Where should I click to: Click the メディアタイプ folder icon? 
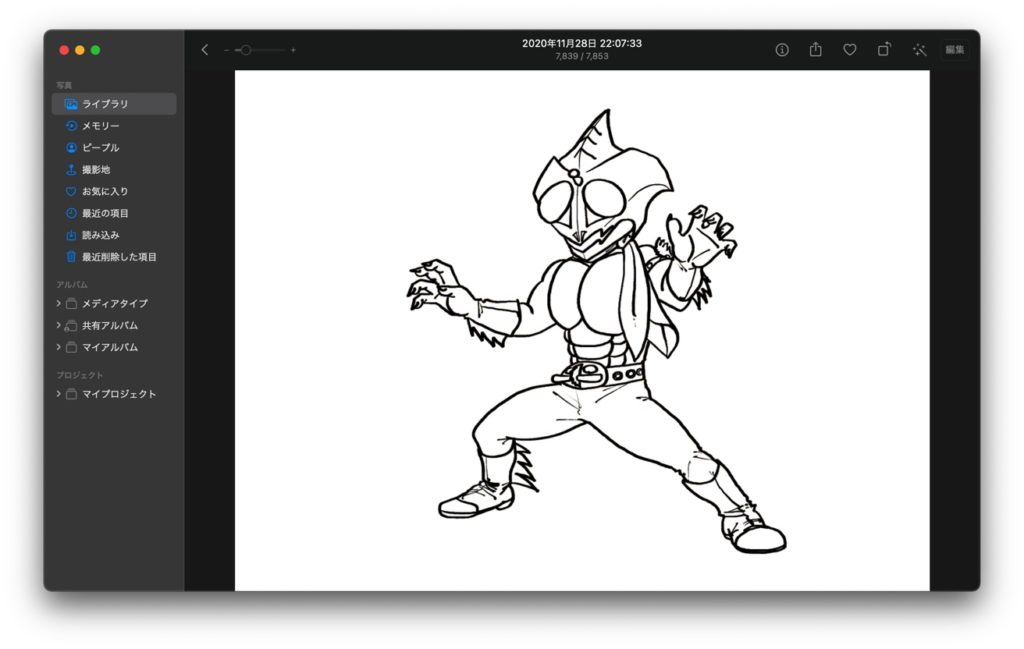coord(71,304)
